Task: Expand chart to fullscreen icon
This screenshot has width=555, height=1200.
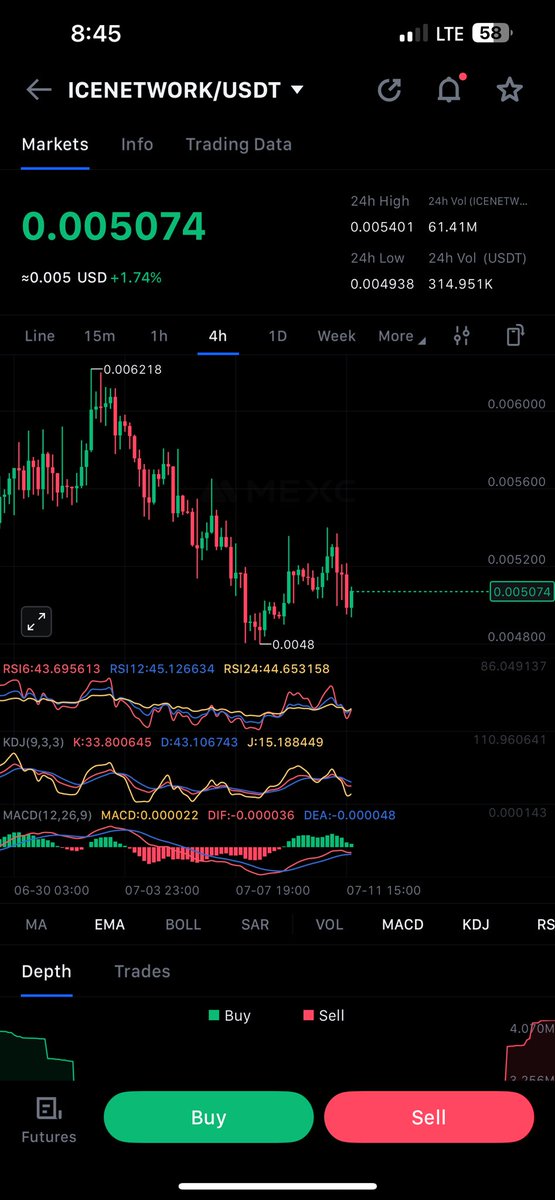Action: point(36,622)
